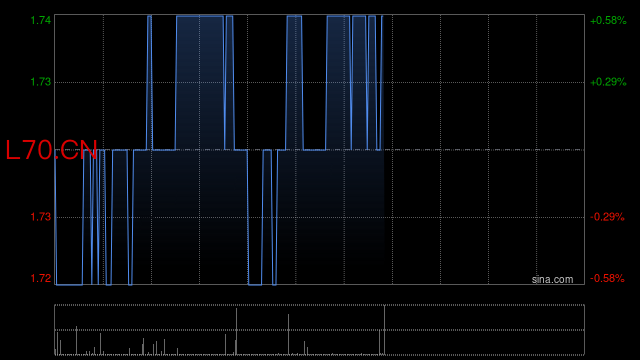
Task: Click the L70.CN ticker symbol
Action: pyautogui.click(x=51, y=150)
